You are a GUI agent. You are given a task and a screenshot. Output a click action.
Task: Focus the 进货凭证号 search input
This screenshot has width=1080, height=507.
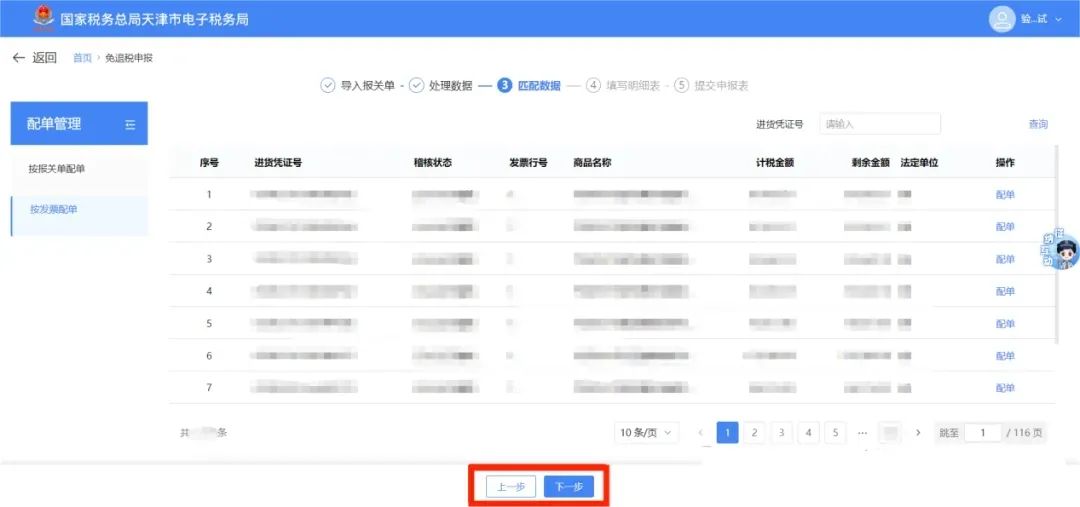[880, 124]
